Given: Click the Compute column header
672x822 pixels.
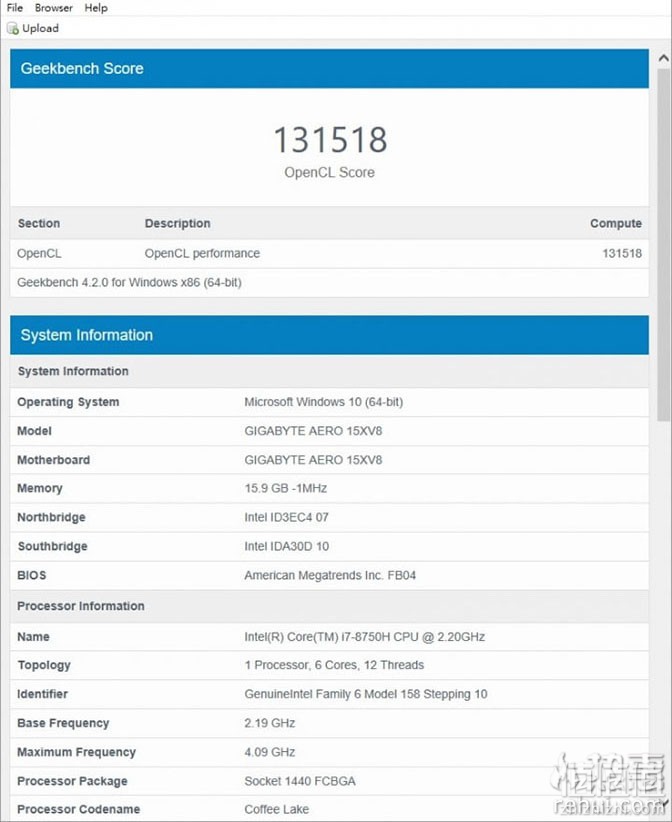Looking at the screenshot, I should click(x=616, y=223).
